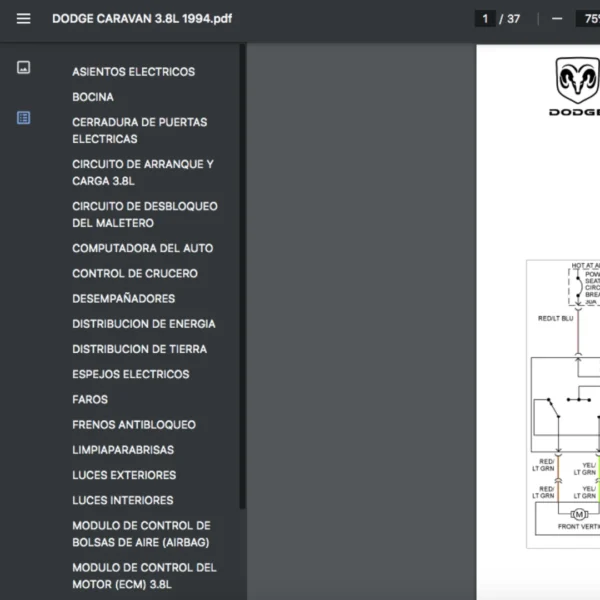Viewport: 600px width, 600px height.
Task: Select CIRCUITO DE DESBLOQUEO DEL MALETERO
Action: [x=144, y=215]
